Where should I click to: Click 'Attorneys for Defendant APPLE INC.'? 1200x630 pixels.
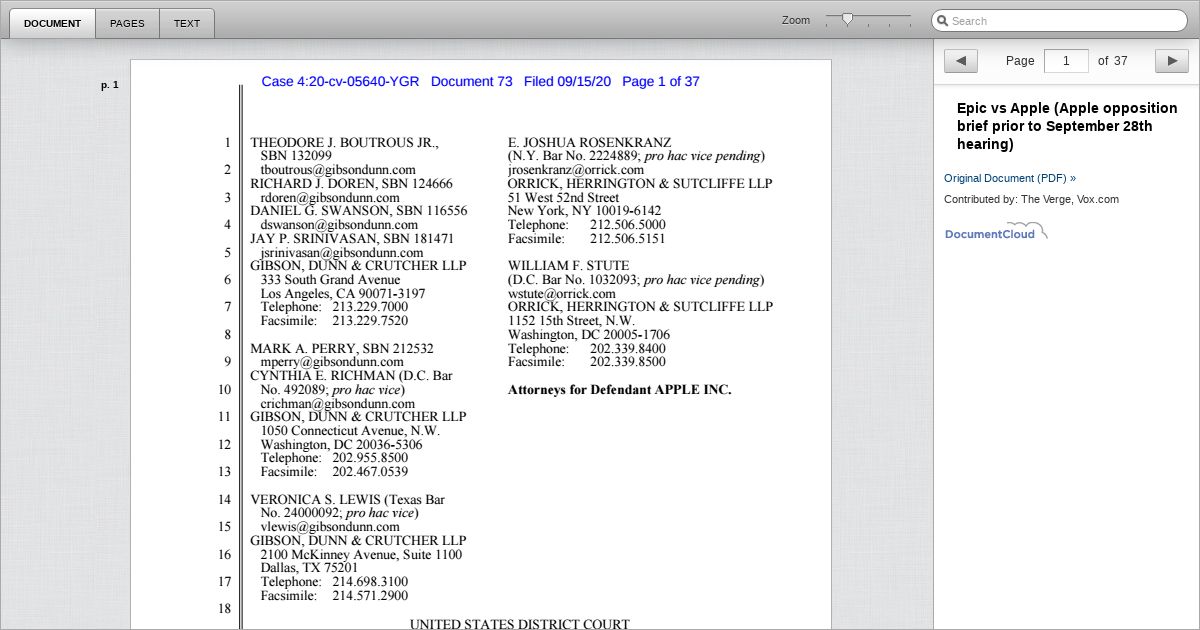click(620, 390)
